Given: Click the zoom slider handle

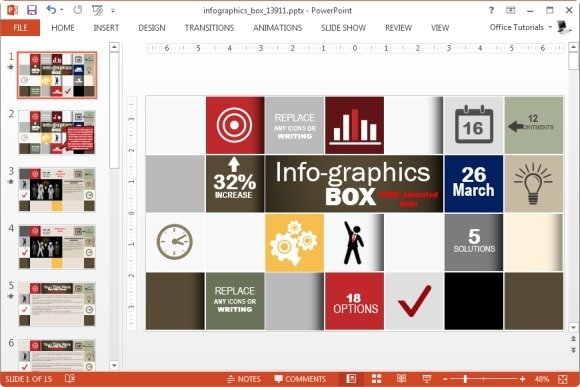Looking at the screenshot, I should [466, 379].
